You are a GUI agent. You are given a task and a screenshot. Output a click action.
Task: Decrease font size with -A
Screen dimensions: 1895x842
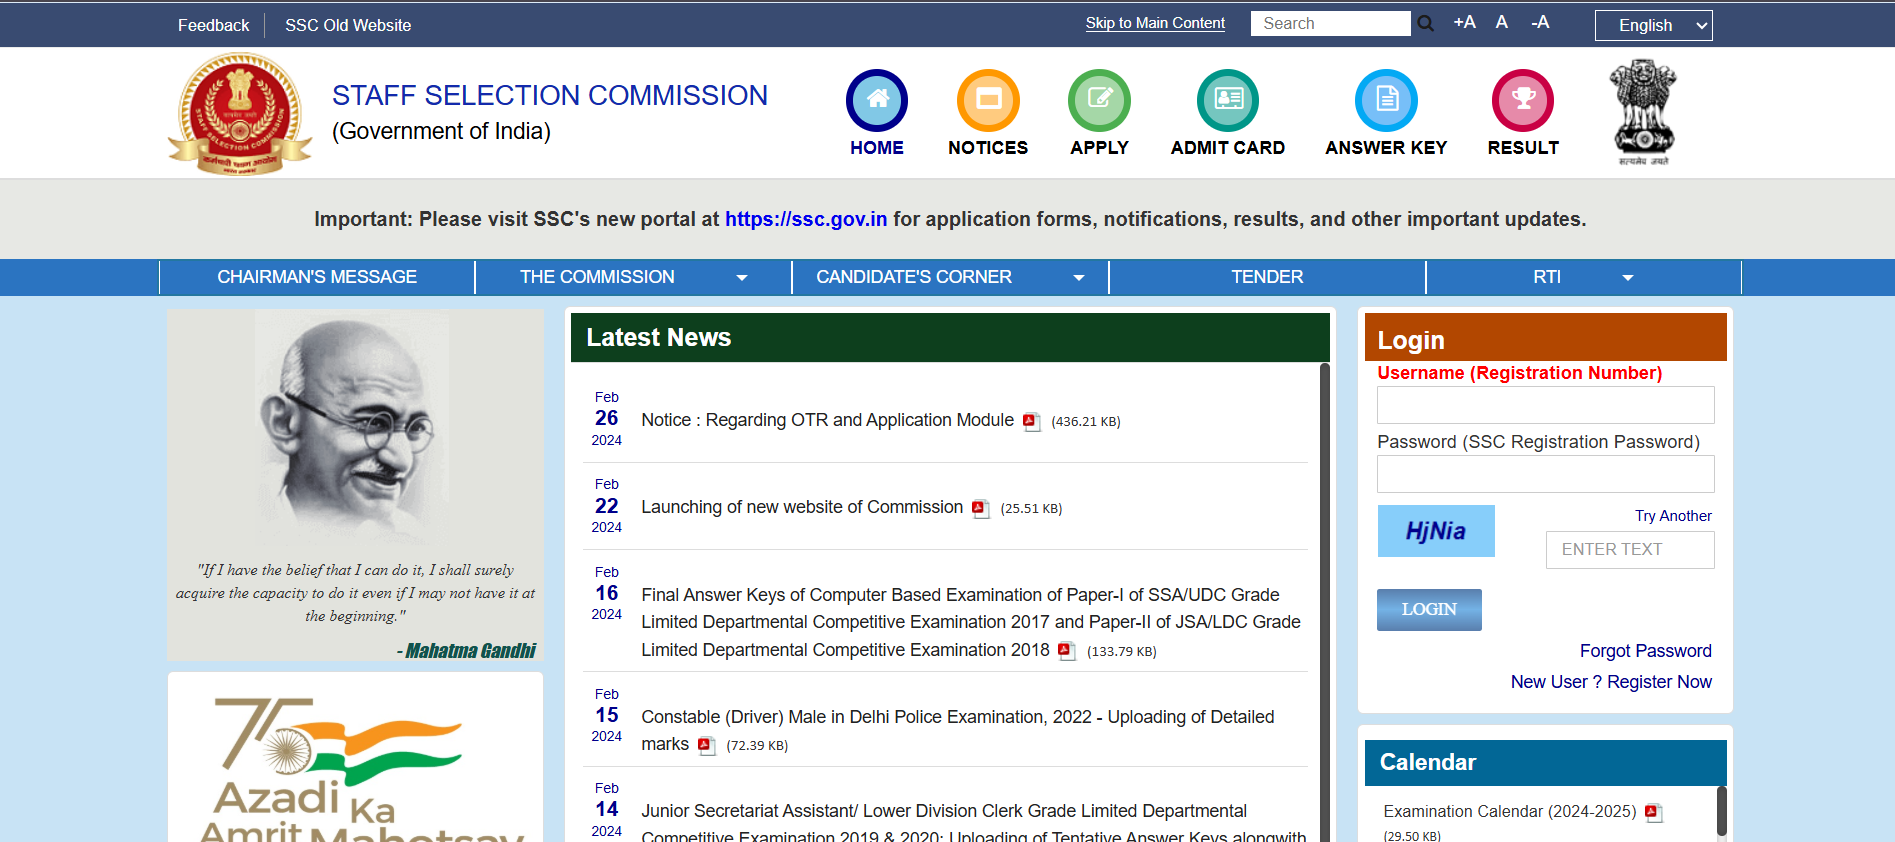1540,23
